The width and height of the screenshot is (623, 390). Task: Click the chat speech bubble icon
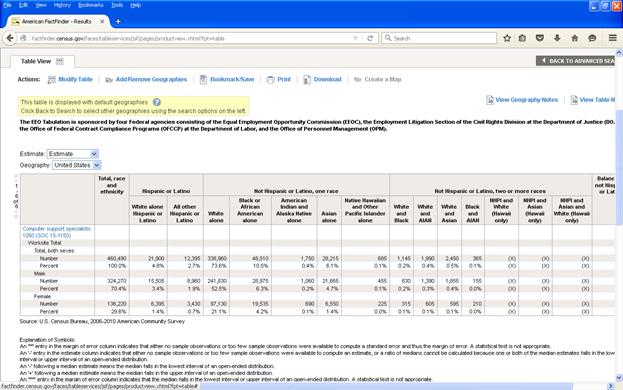(x=592, y=38)
